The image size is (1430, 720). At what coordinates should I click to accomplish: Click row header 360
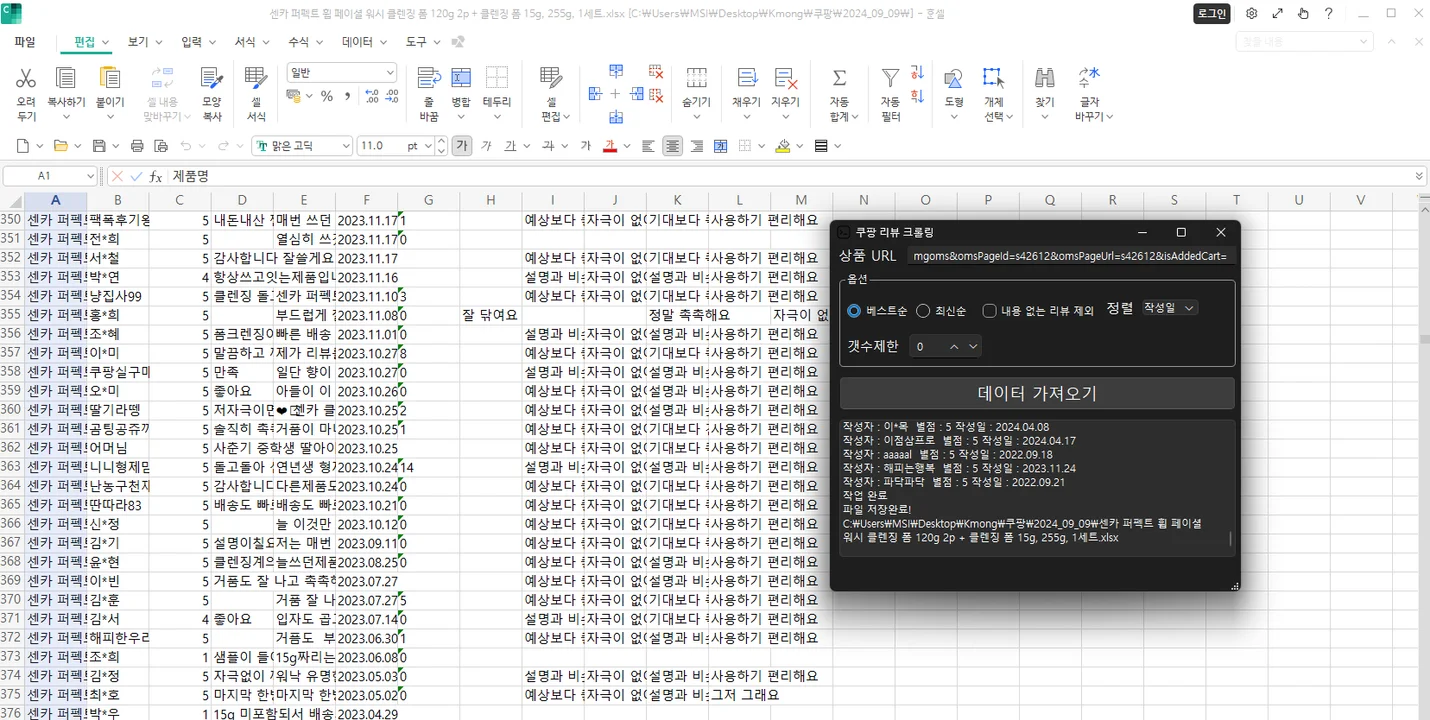11,409
